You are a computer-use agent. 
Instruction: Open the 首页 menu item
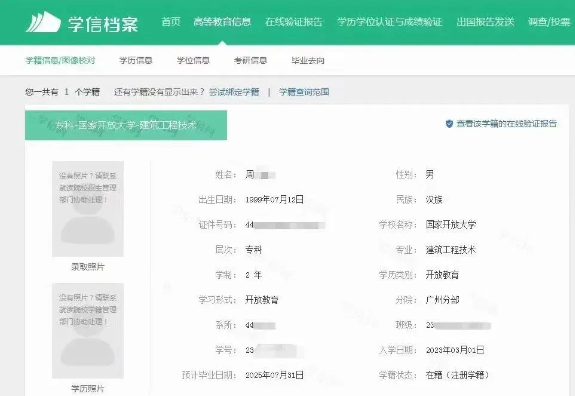click(171, 22)
